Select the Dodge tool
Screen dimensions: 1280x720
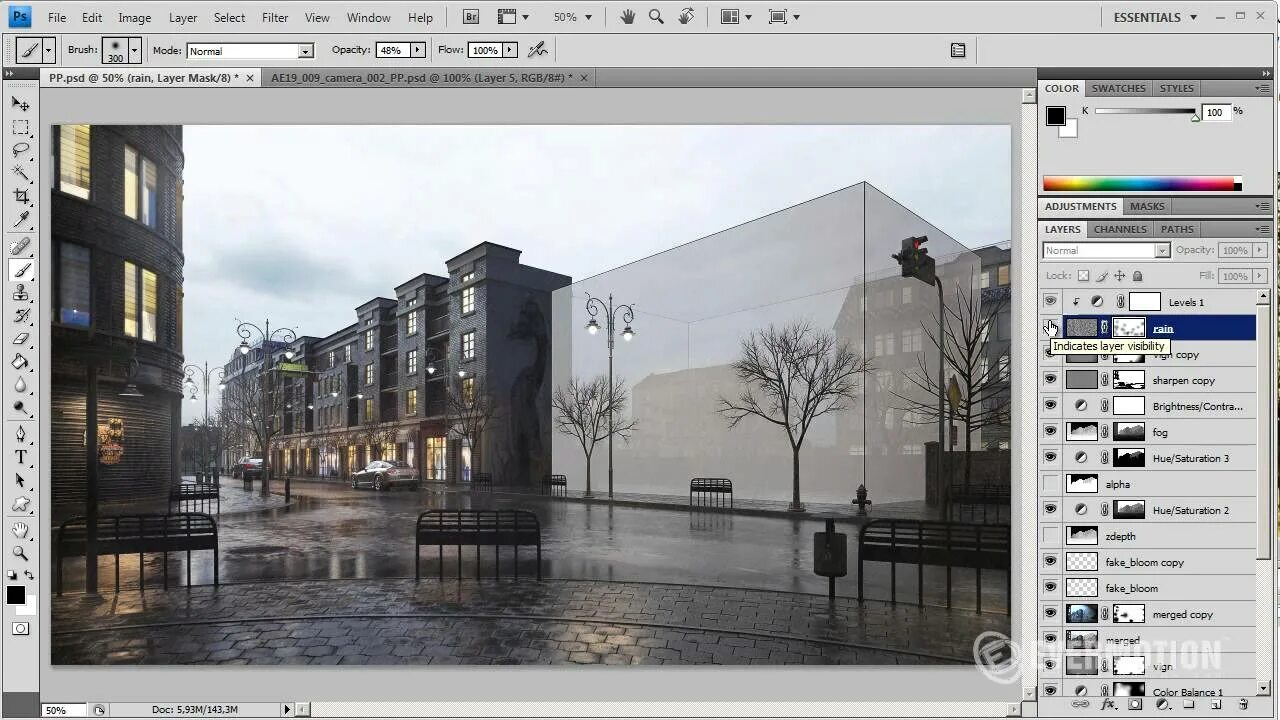(x=21, y=408)
